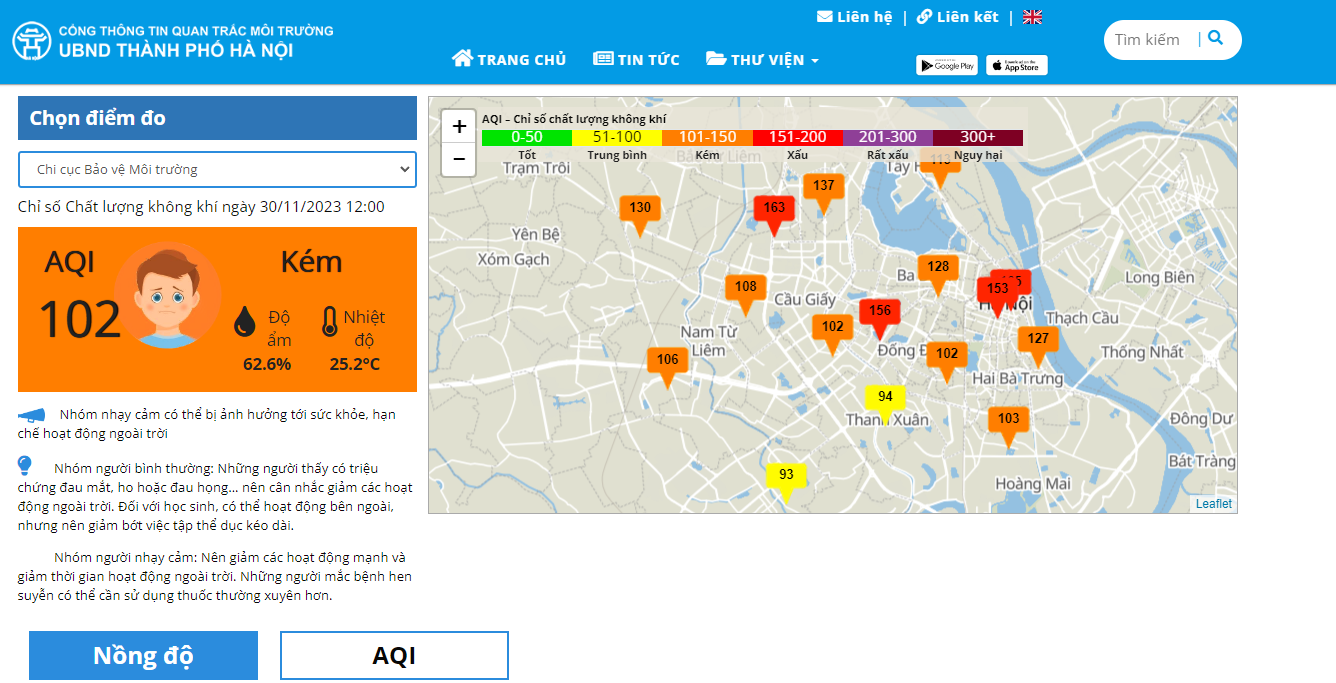Click the orange 130 AQI station marker
Viewport: 1336px width, 683px height.
pyautogui.click(x=640, y=209)
